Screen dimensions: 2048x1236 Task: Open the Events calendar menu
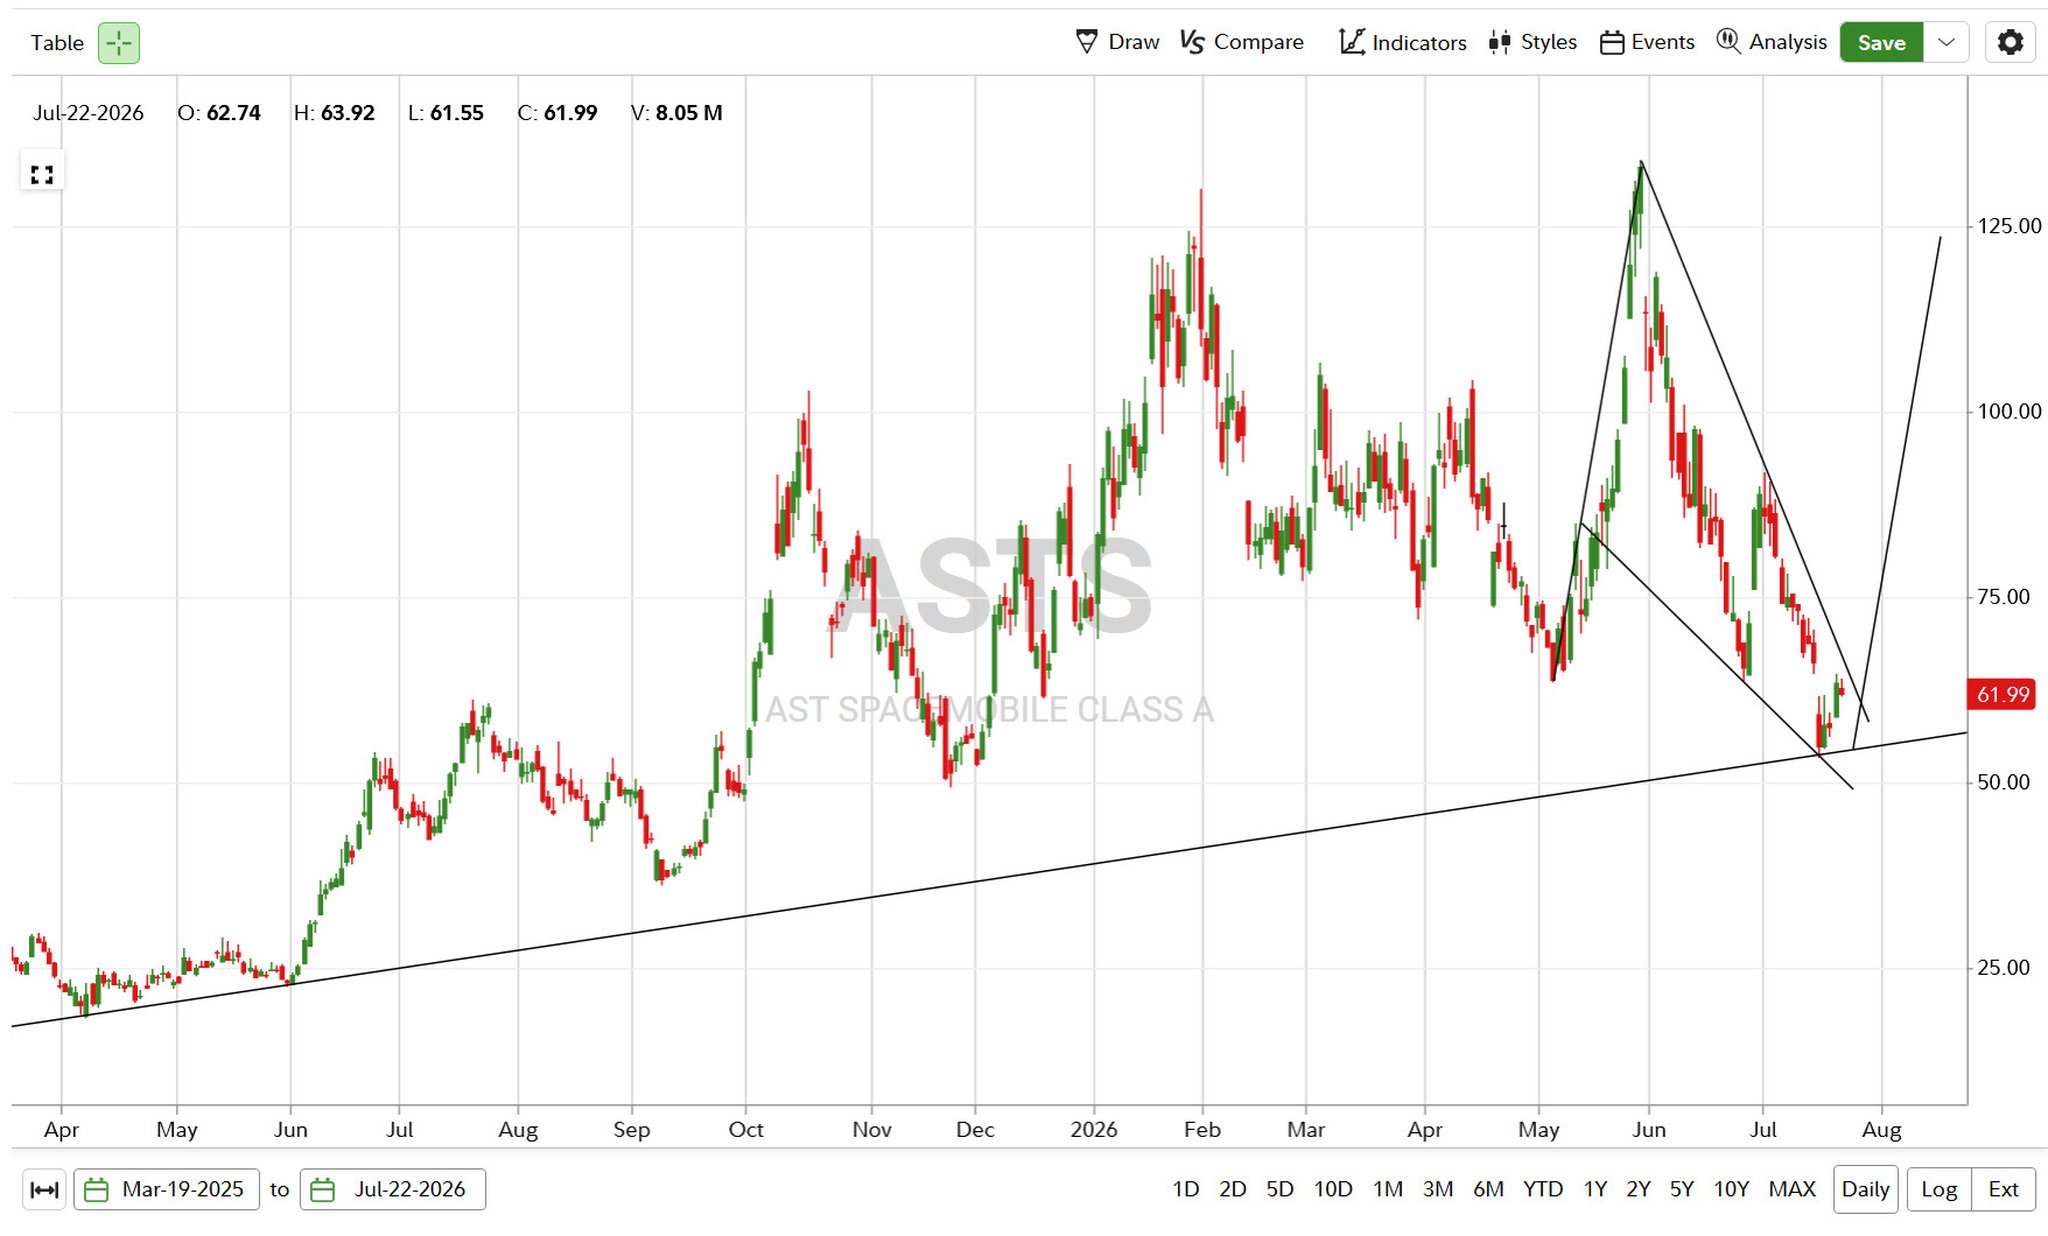tap(1647, 42)
